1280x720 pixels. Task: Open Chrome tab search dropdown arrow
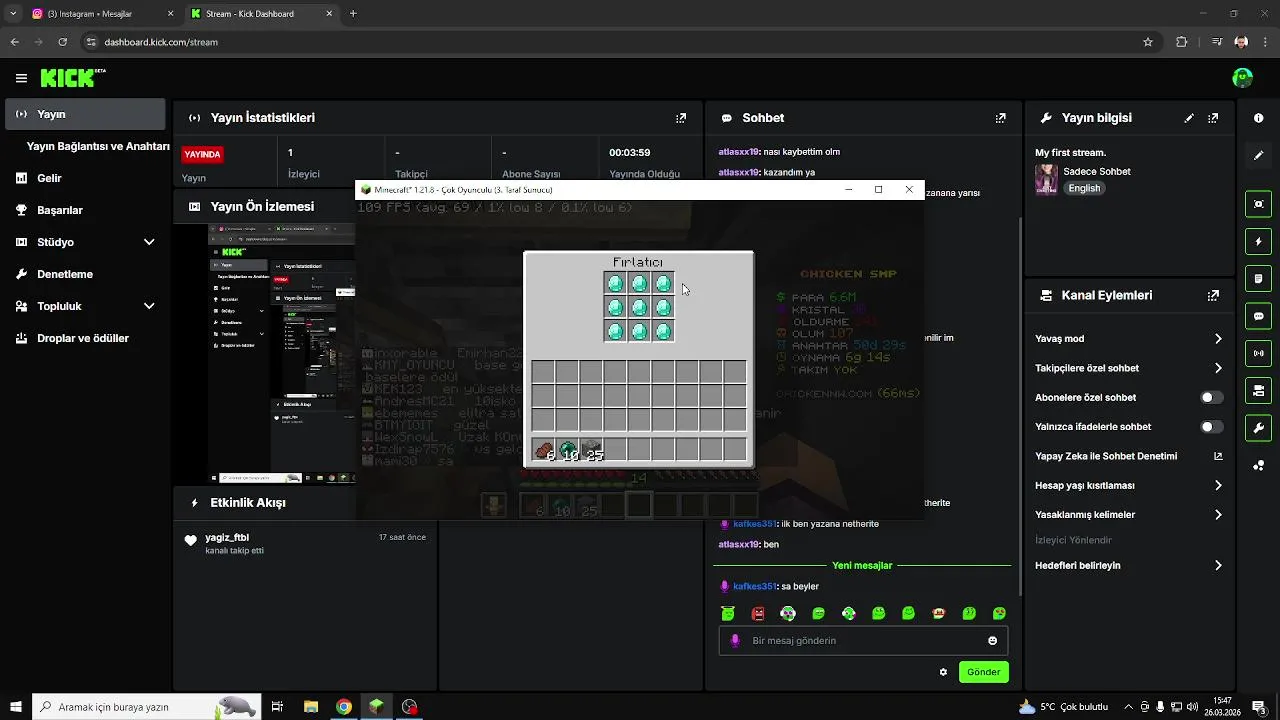coord(13,14)
